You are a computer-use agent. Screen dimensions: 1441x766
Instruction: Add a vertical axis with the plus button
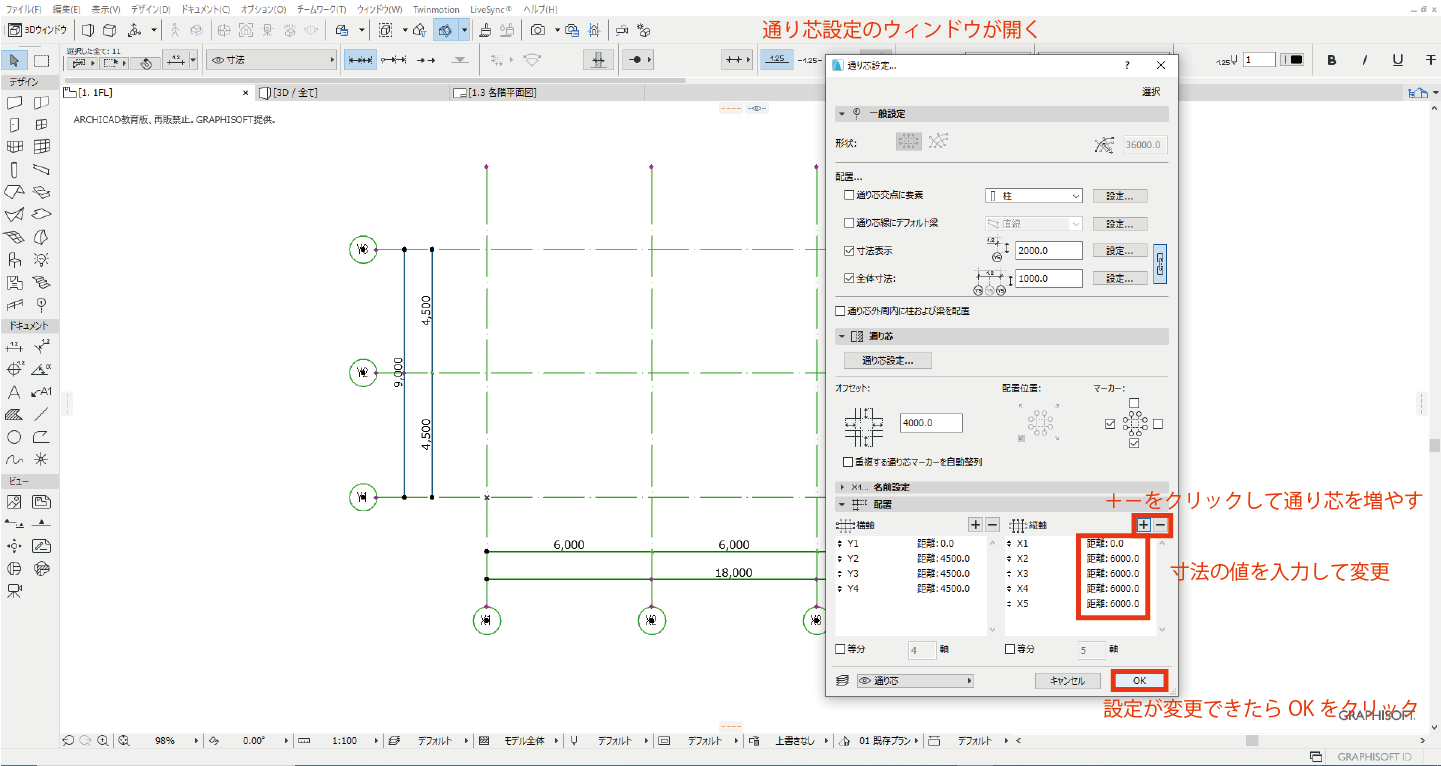[x=1142, y=525]
